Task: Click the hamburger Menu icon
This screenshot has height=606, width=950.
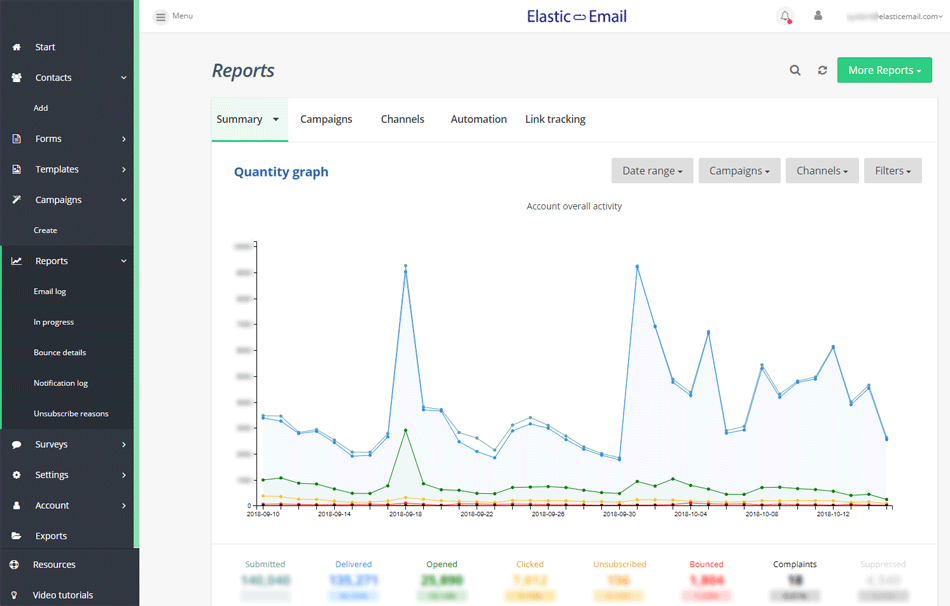Action: point(160,17)
